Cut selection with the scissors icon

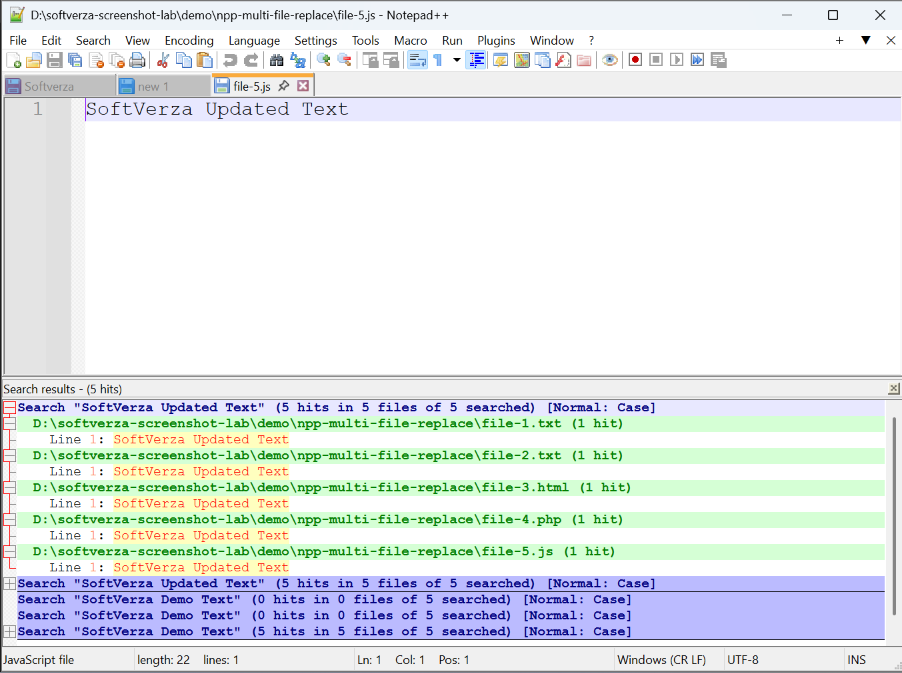click(163, 60)
